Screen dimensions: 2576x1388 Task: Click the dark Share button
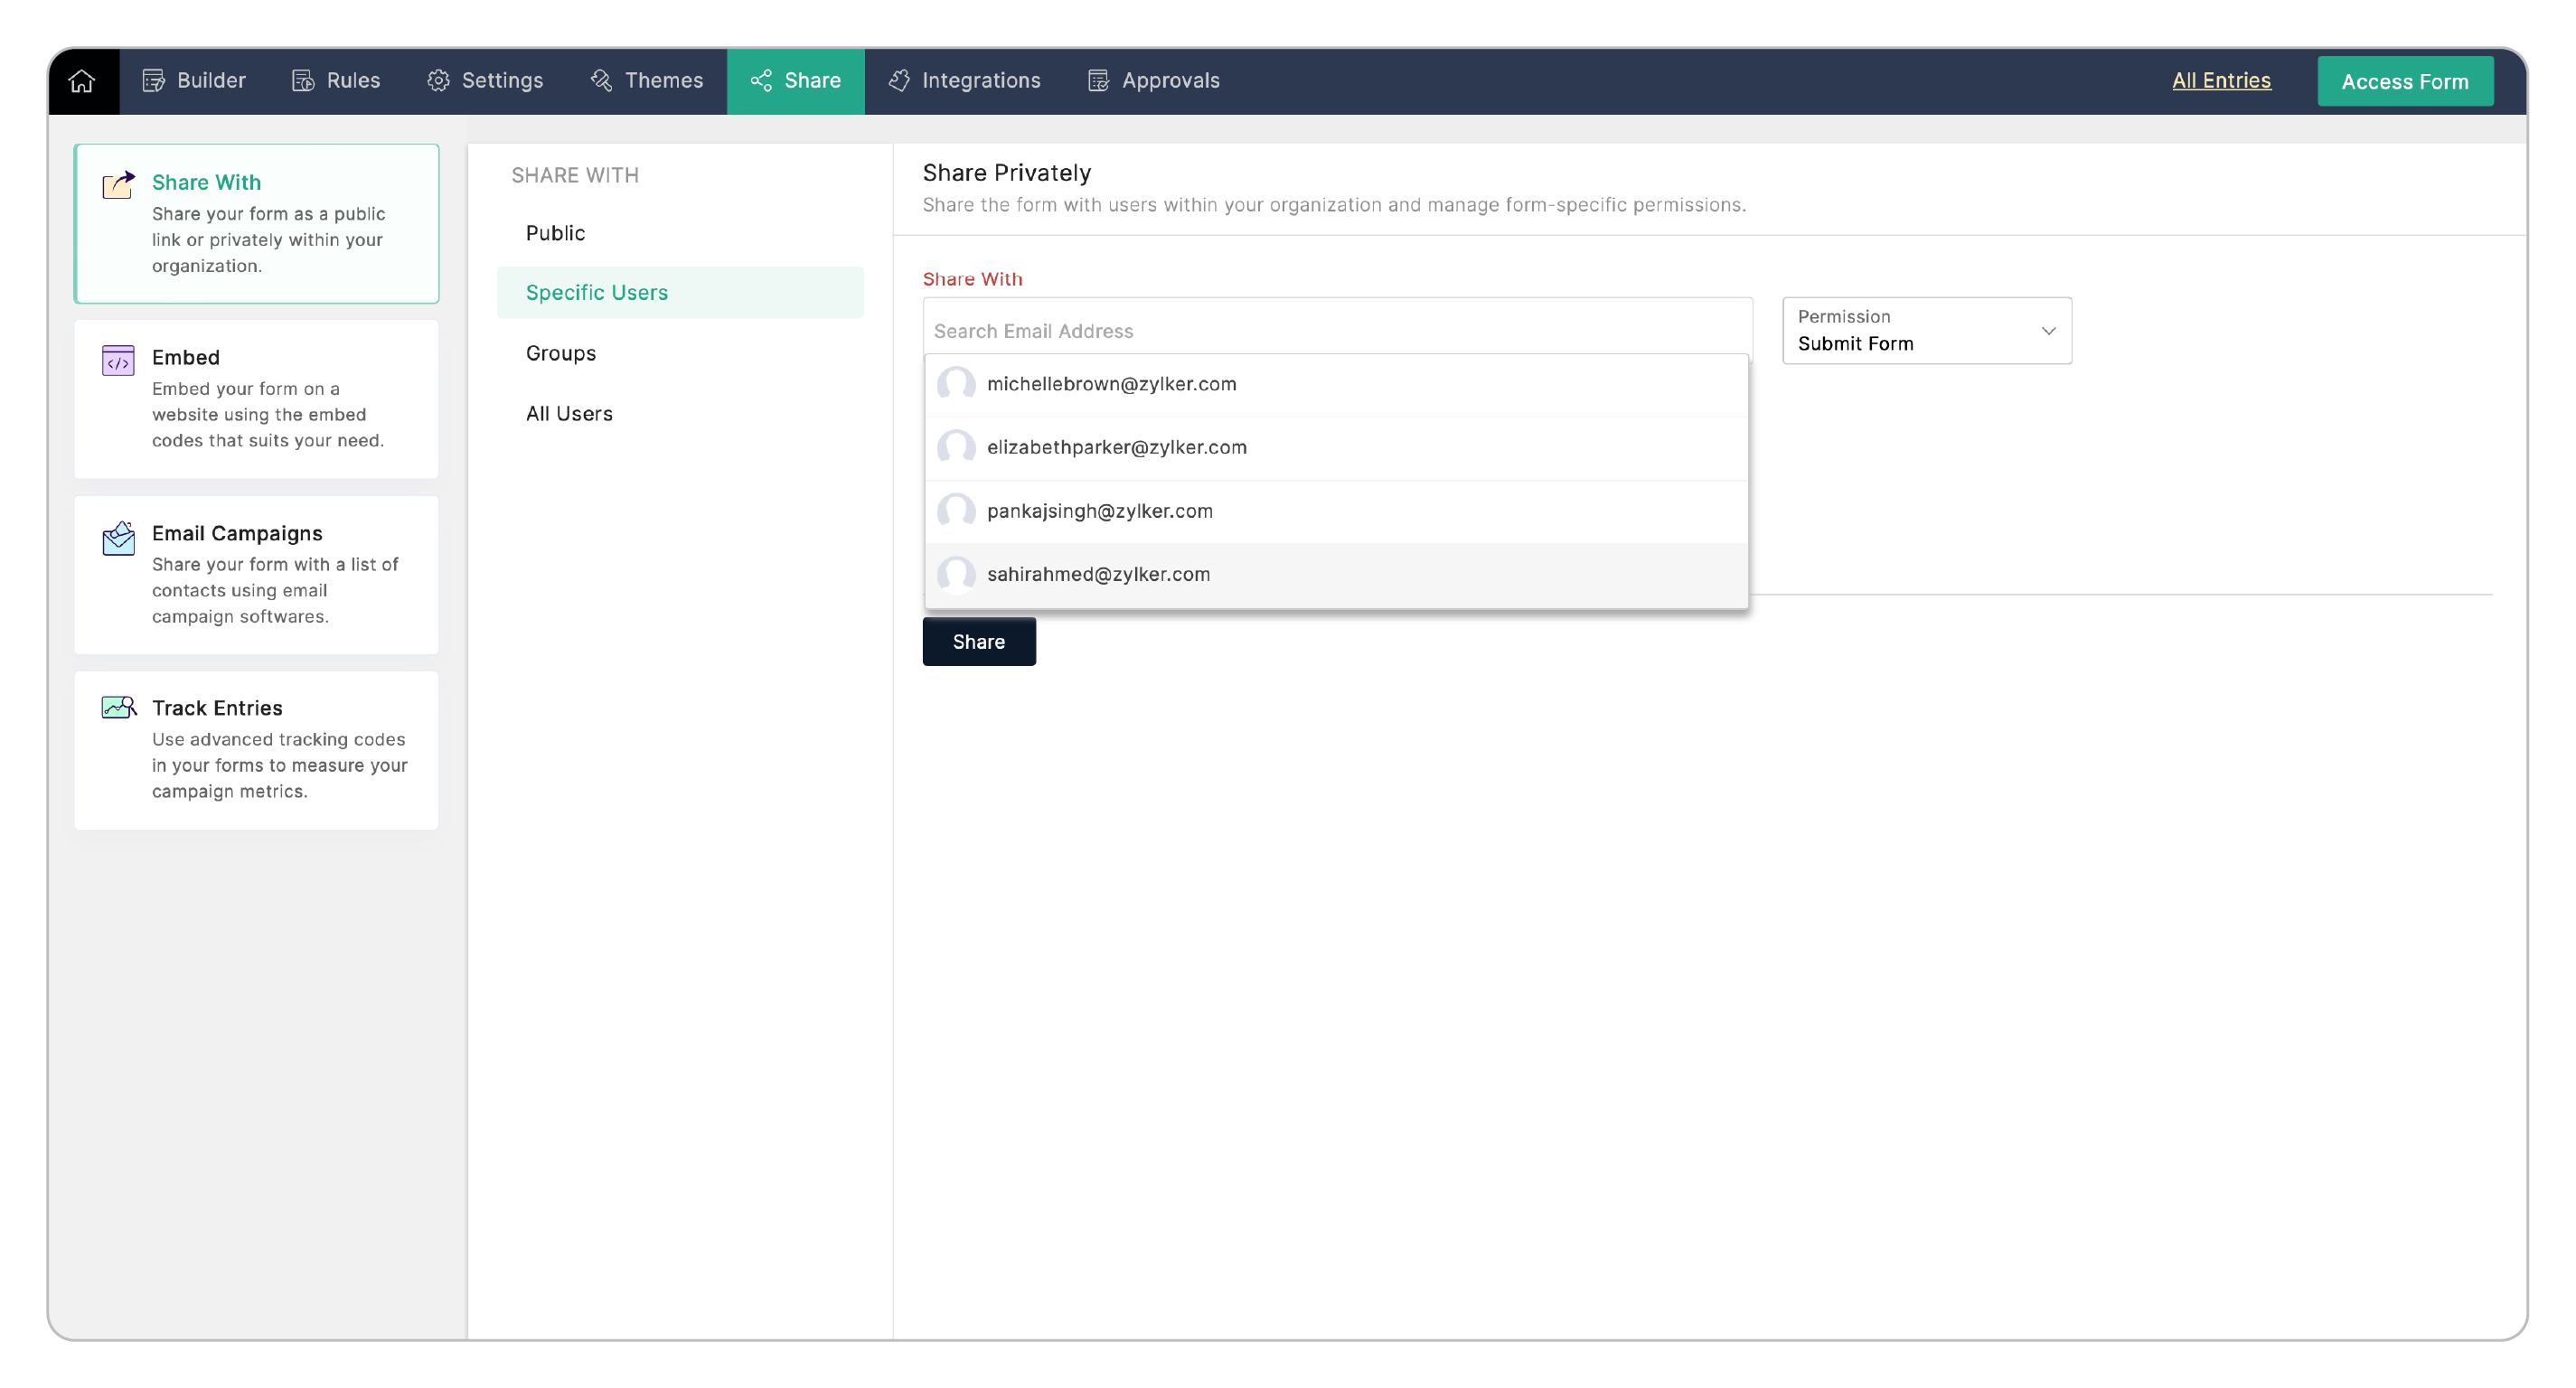978,642
